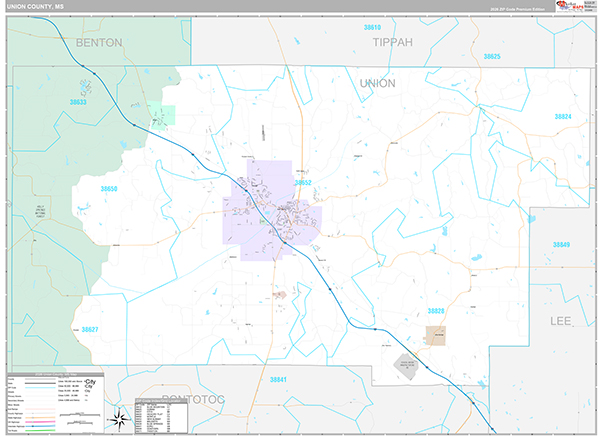Click the 38633 ZIP code label
Viewport: 600px width, 436px height.
click(78, 102)
